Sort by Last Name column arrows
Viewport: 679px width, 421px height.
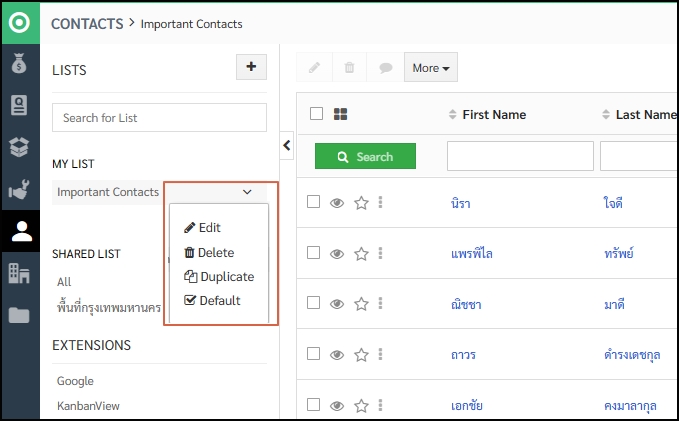[x=606, y=114]
